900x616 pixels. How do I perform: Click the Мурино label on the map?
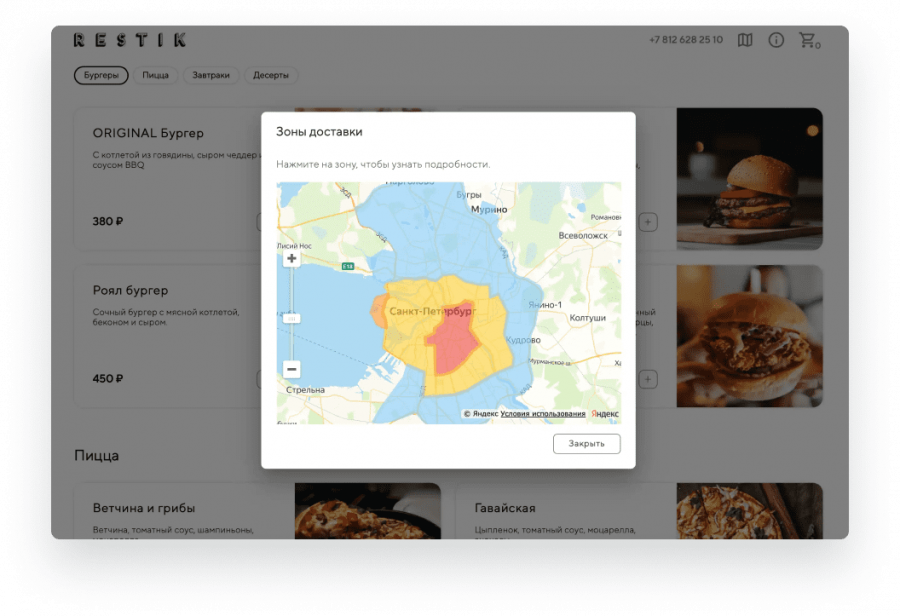(x=489, y=210)
